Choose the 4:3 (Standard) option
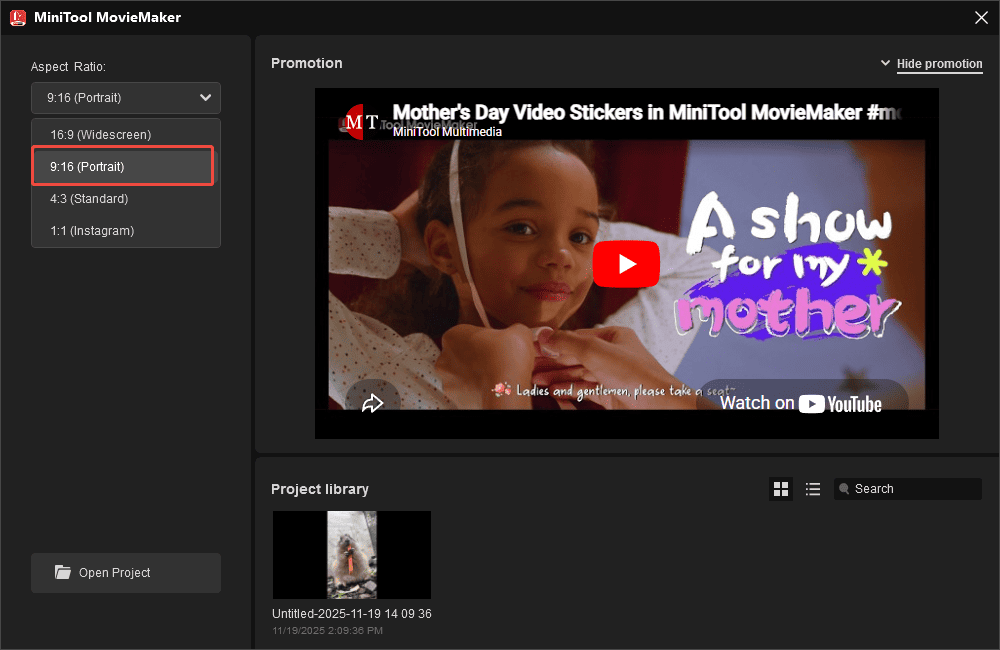Viewport: 1000px width, 650px height. (89, 198)
